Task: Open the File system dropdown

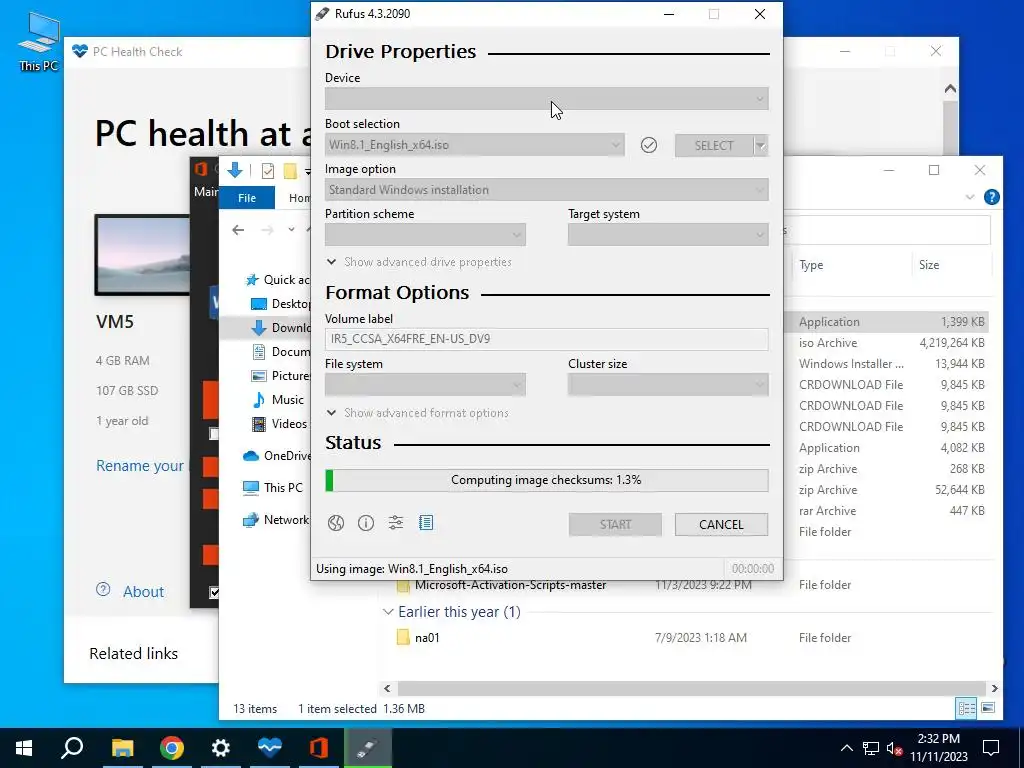Action: coord(425,385)
